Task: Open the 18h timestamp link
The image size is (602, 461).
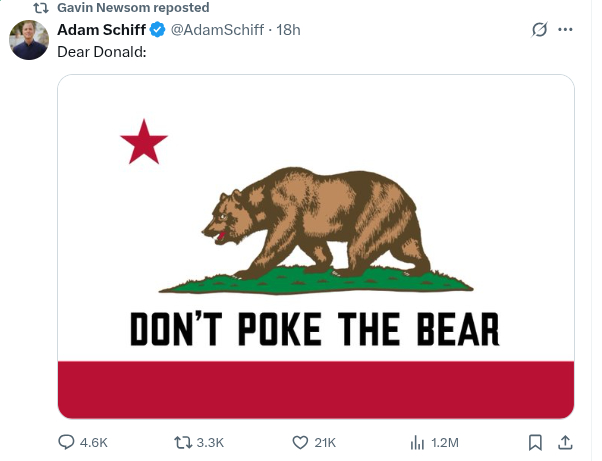Action: 288,29
